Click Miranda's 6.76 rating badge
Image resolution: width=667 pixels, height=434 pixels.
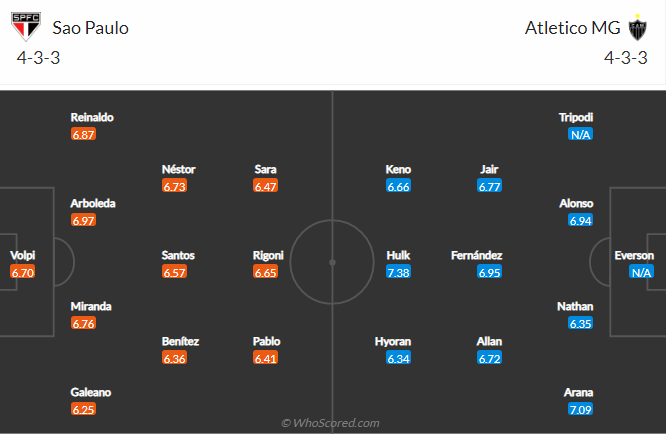[83, 323]
